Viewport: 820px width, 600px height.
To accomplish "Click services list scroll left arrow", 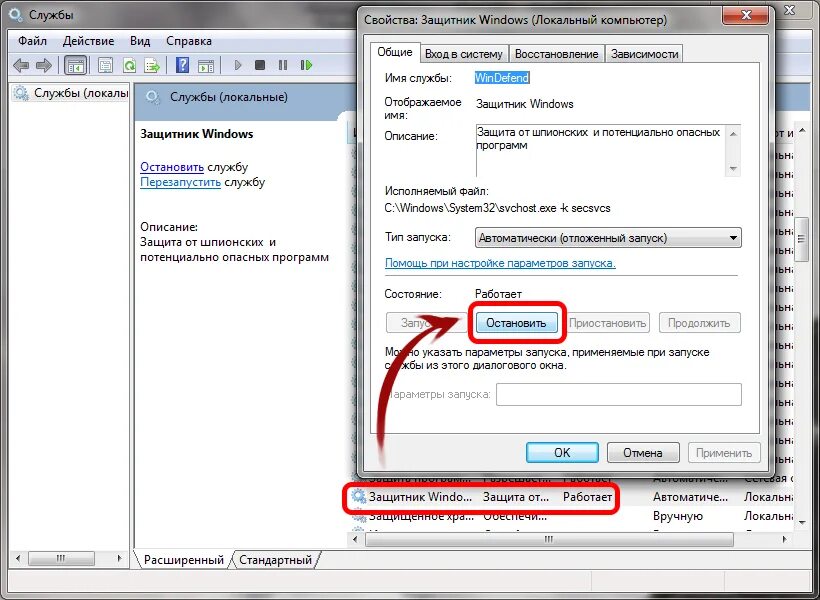I will 356,539.
